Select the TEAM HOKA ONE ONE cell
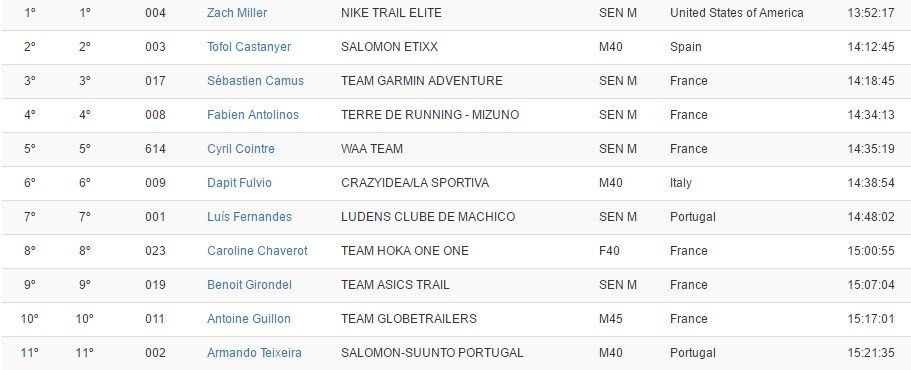This screenshot has height=370, width=911. pyautogui.click(x=404, y=250)
